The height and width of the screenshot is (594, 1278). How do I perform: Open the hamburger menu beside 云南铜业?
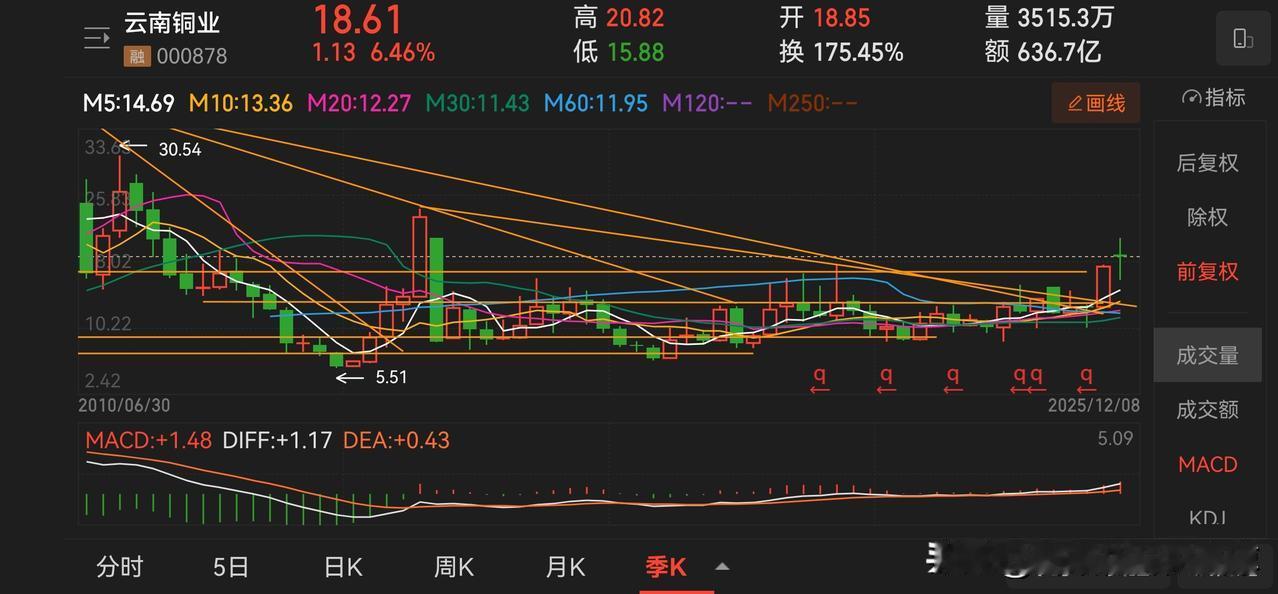[97, 39]
